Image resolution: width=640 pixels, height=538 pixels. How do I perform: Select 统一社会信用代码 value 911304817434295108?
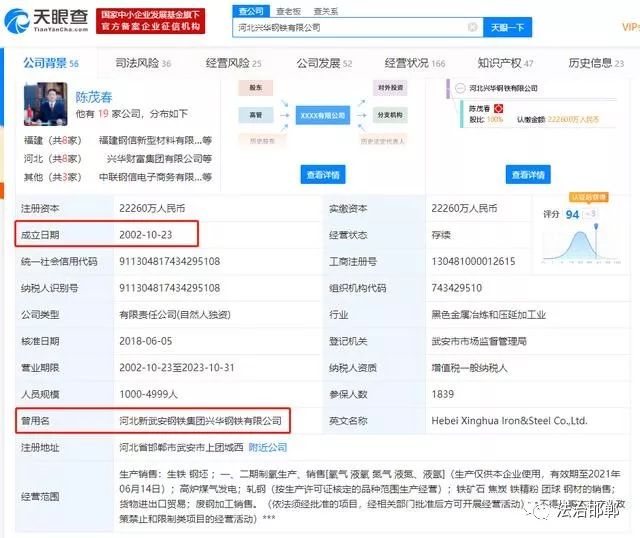pos(169,261)
